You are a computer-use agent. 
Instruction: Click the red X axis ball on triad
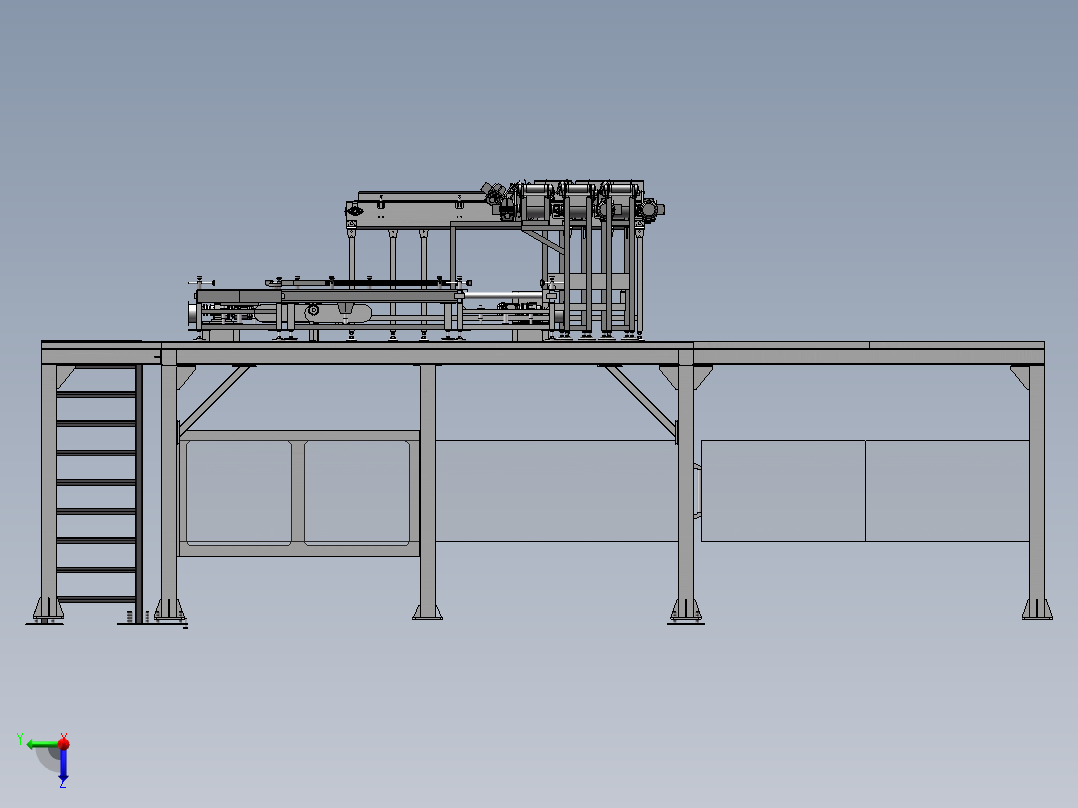click(63, 744)
